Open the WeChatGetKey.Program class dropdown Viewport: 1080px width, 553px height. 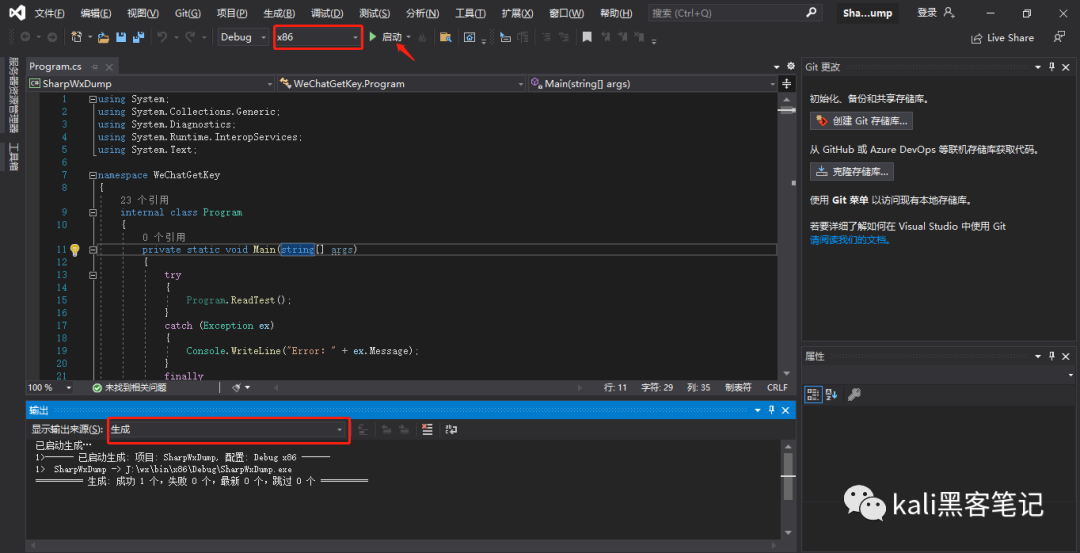[x=402, y=84]
